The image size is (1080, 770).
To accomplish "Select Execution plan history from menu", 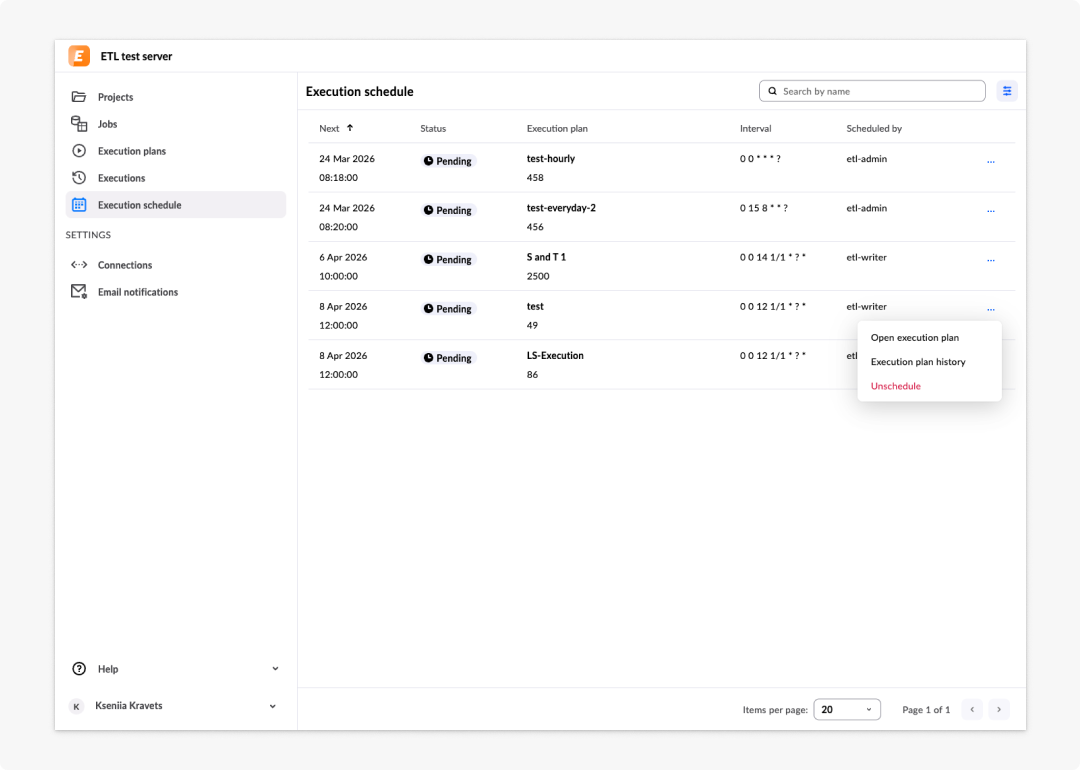I will coord(918,362).
